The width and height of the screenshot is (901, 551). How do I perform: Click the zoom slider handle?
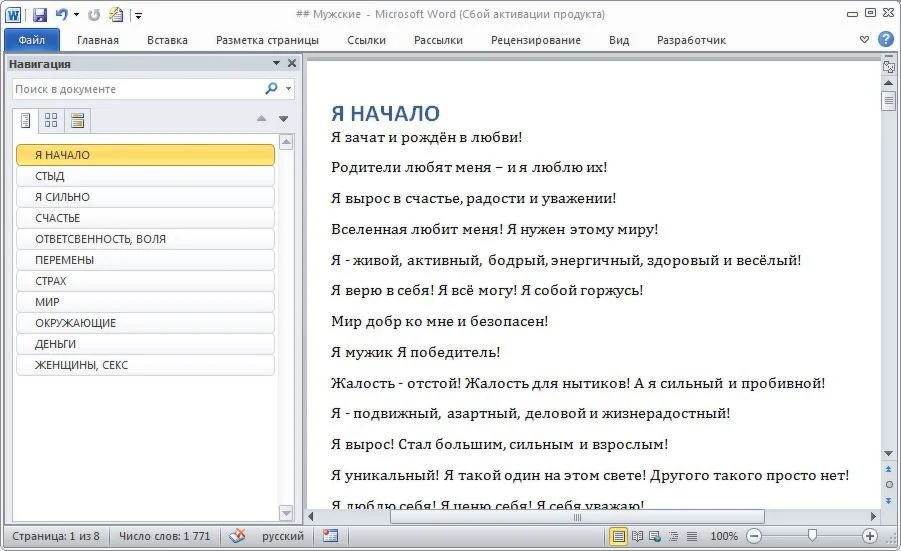(812, 536)
